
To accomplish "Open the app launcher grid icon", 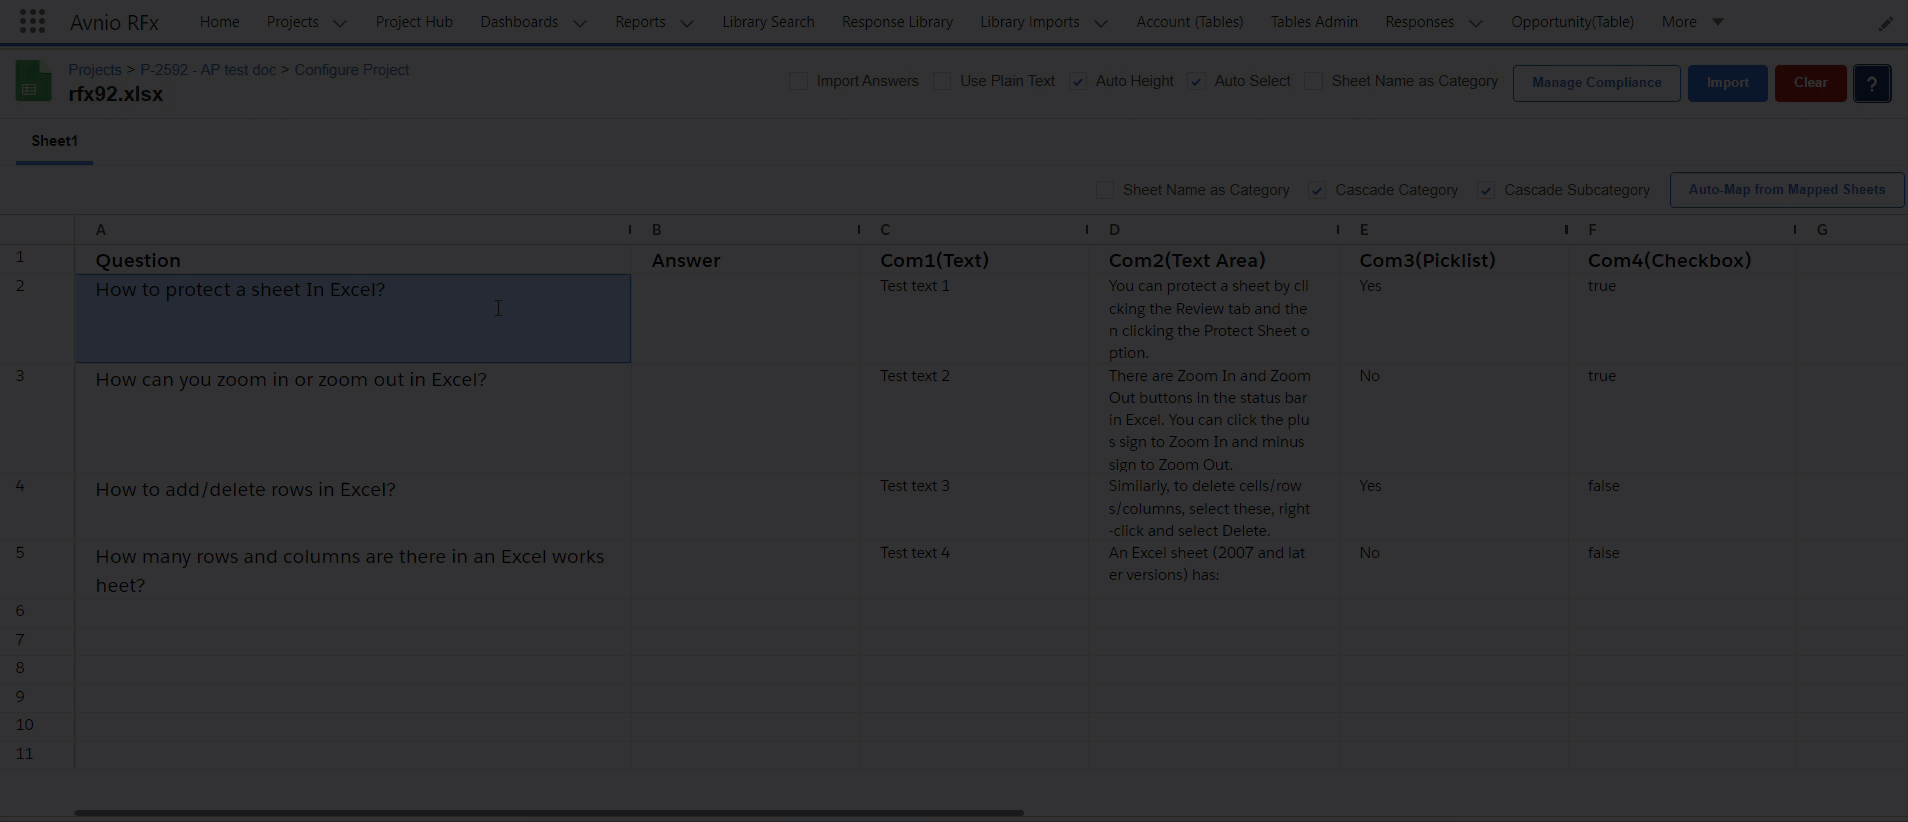I will point(32,21).
